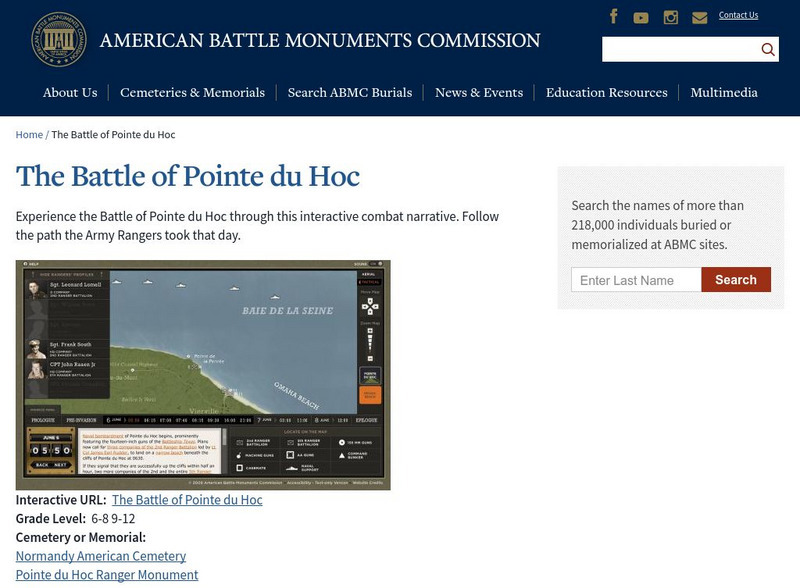Click the interactive battle map thumbnail

(x=203, y=375)
